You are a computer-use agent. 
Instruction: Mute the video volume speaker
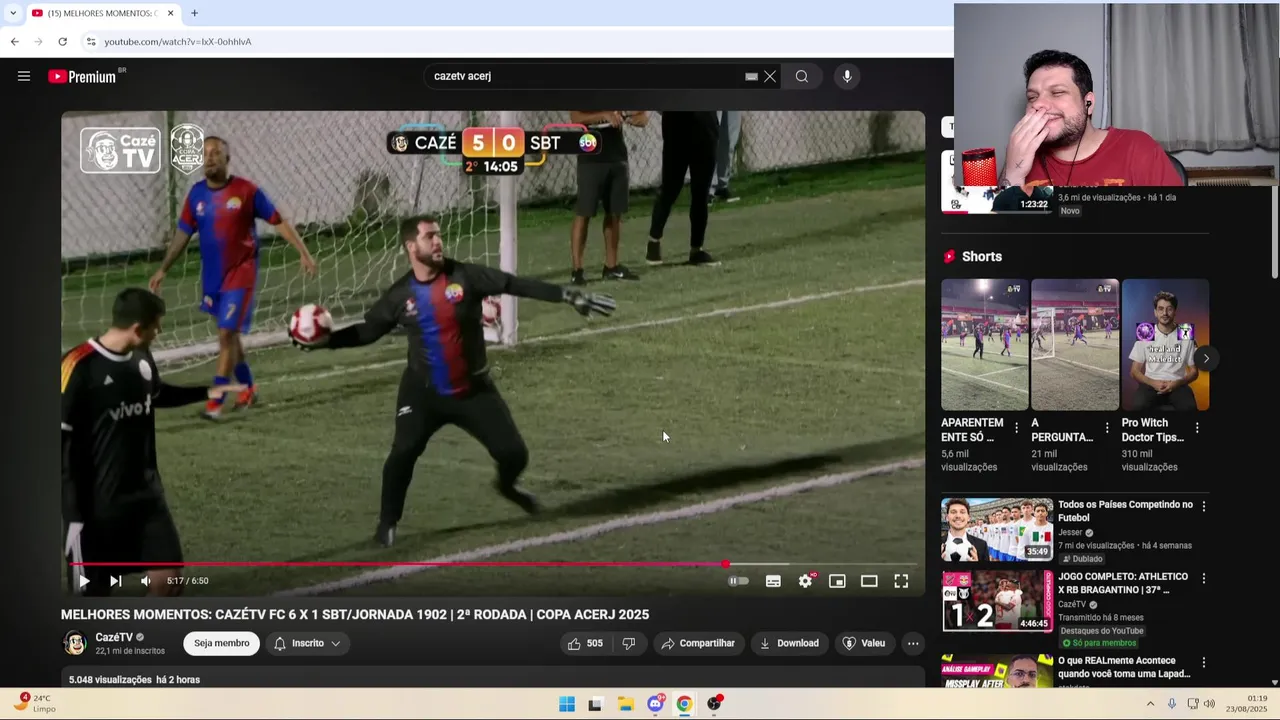tap(146, 581)
